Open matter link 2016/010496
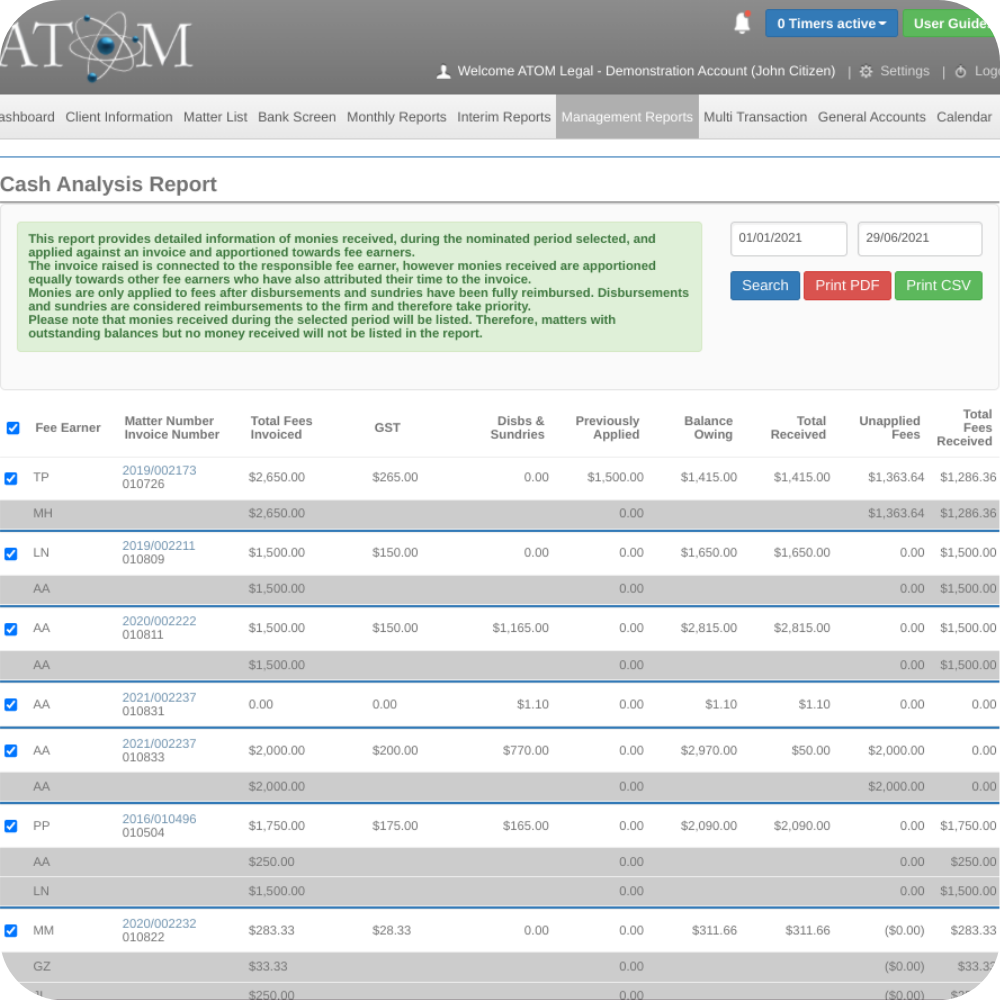Screen dimensions: 1000x1000 [x=158, y=819]
